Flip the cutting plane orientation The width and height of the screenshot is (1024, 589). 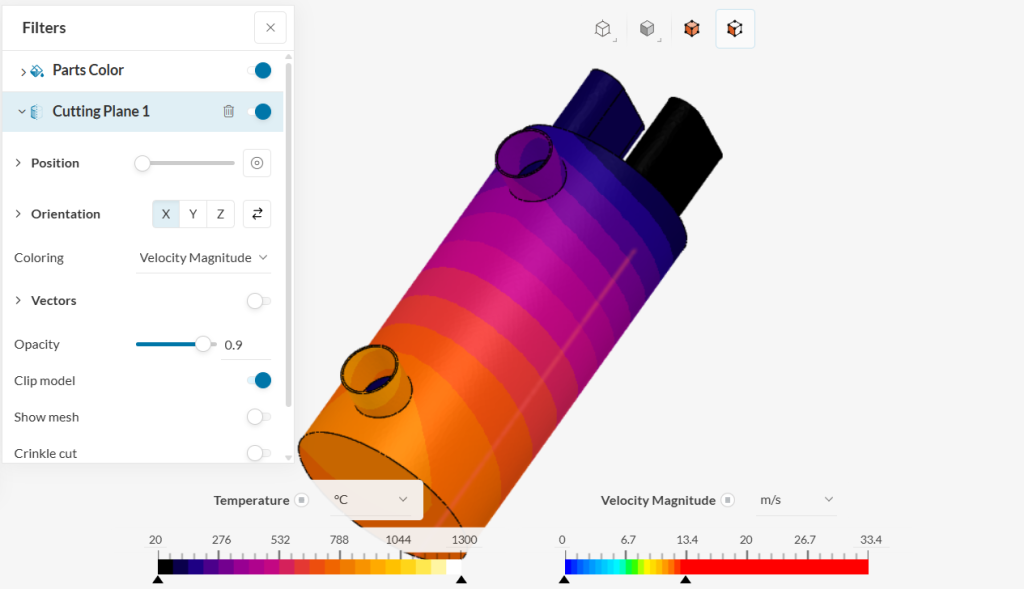pos(257,214)
